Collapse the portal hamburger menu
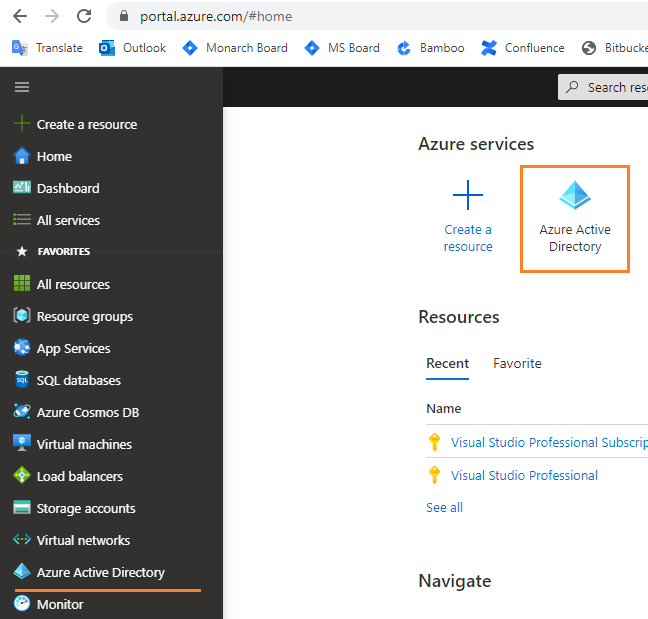648x619 pixels. 21,87
